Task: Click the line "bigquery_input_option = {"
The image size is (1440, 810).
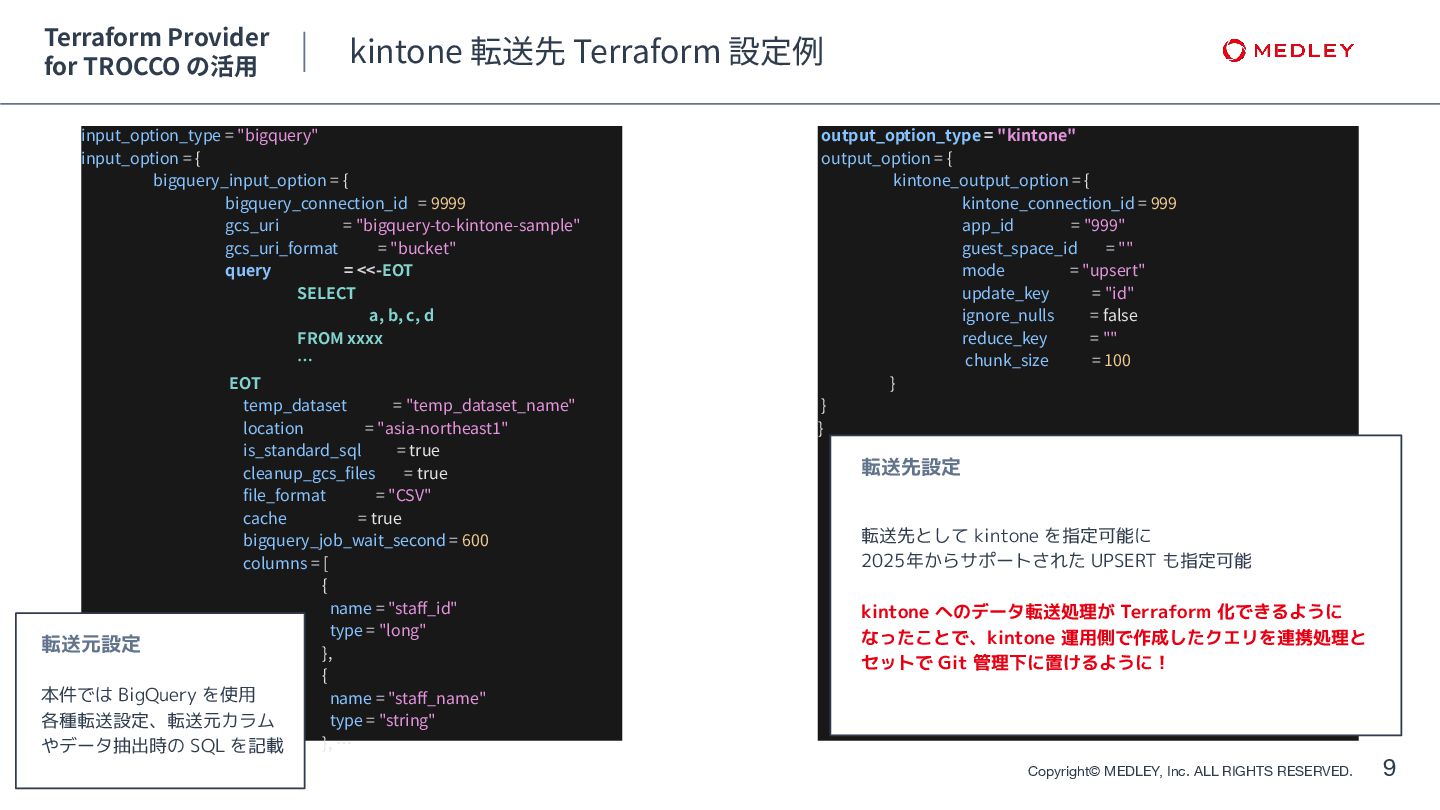Action: tap(250, 180)
